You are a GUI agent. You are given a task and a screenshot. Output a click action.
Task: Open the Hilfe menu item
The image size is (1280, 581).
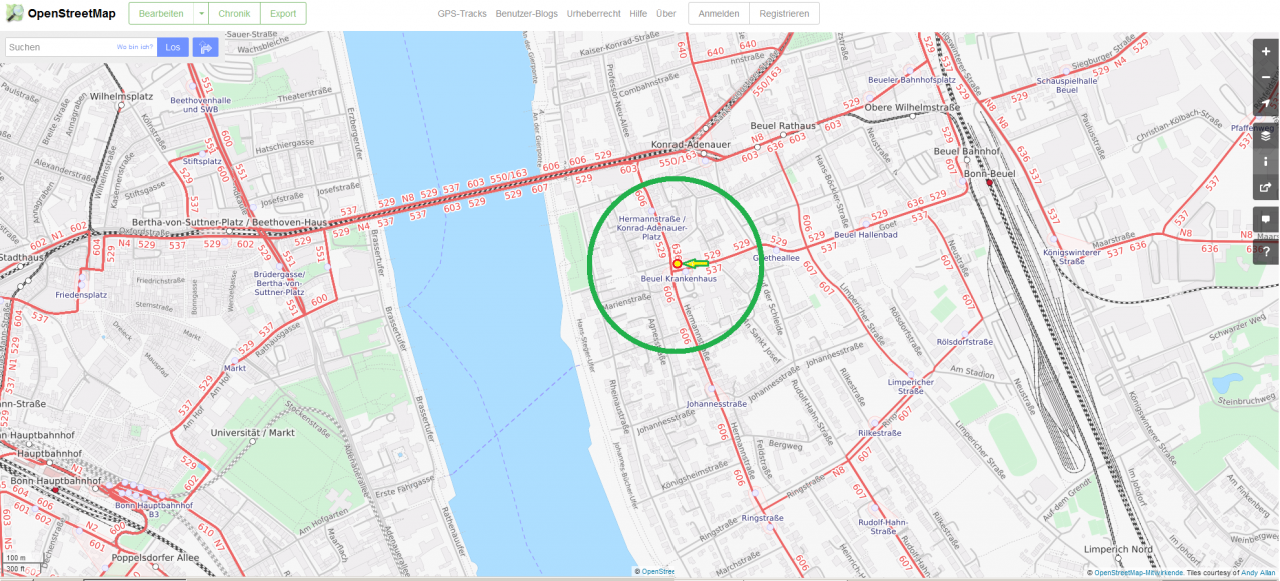638,14
